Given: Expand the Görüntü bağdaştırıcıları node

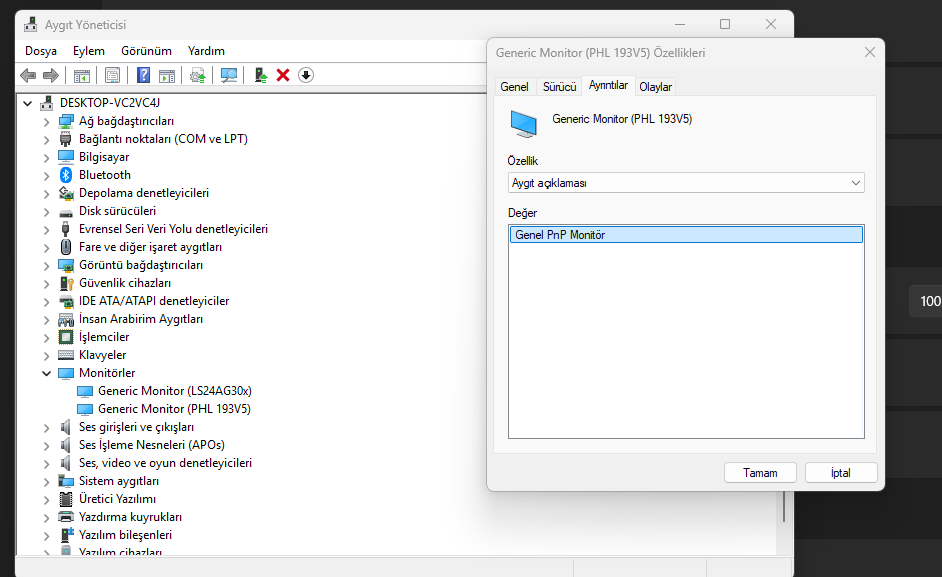Looking at the screenshot, I should (x=46, y=266).
